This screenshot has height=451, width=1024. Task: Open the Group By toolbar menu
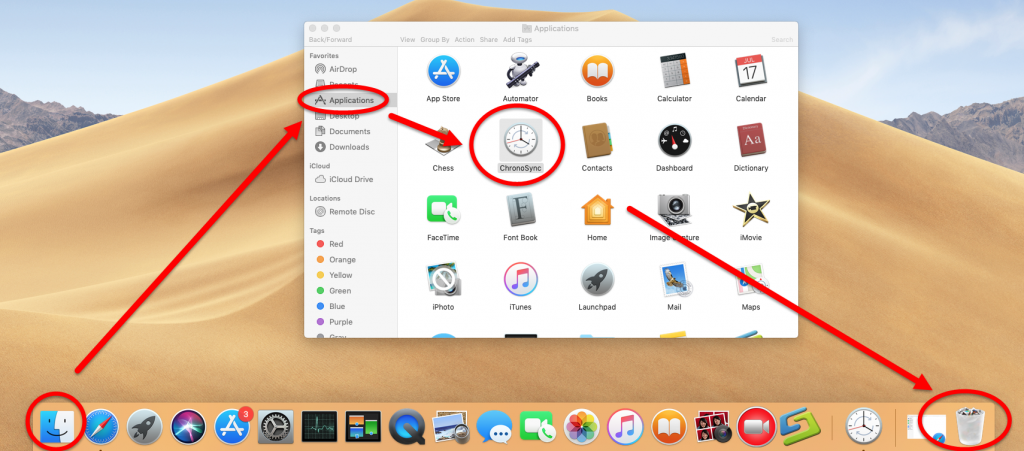pos(435,39)
